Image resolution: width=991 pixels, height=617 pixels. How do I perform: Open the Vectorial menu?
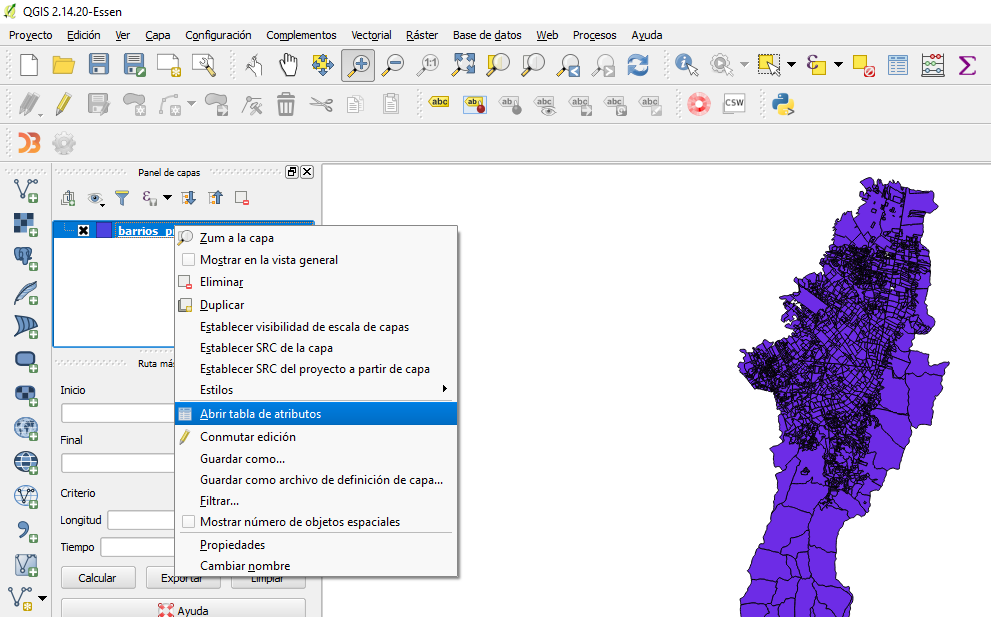(371, 35)
